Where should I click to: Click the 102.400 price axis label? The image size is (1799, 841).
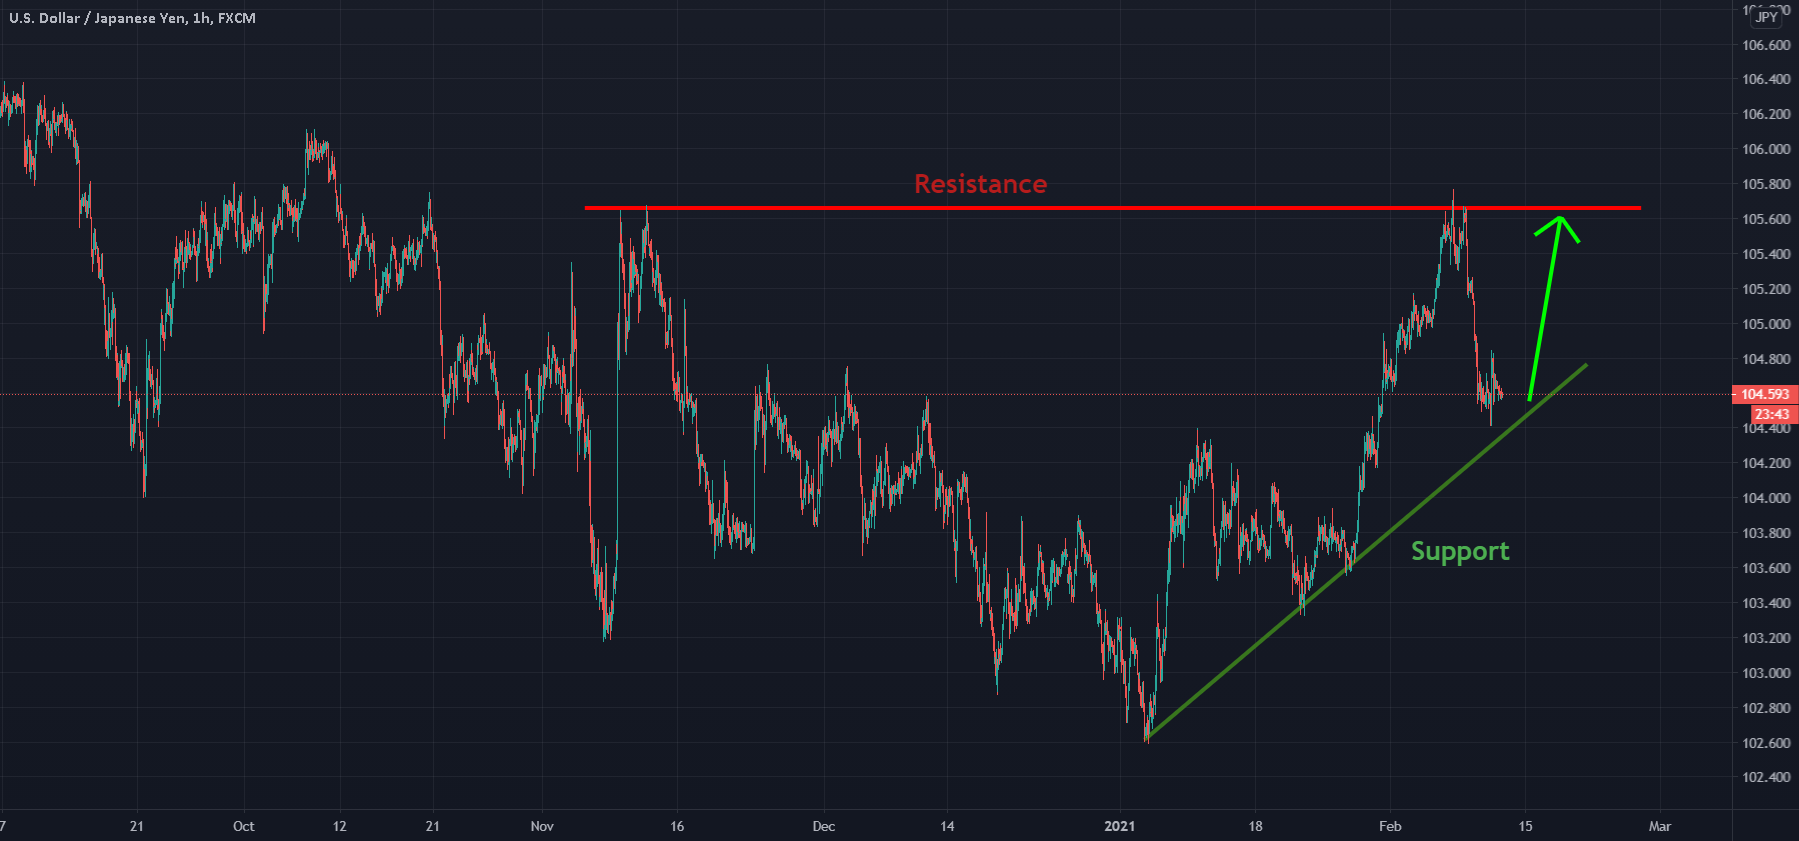[x=1766, y=777]
